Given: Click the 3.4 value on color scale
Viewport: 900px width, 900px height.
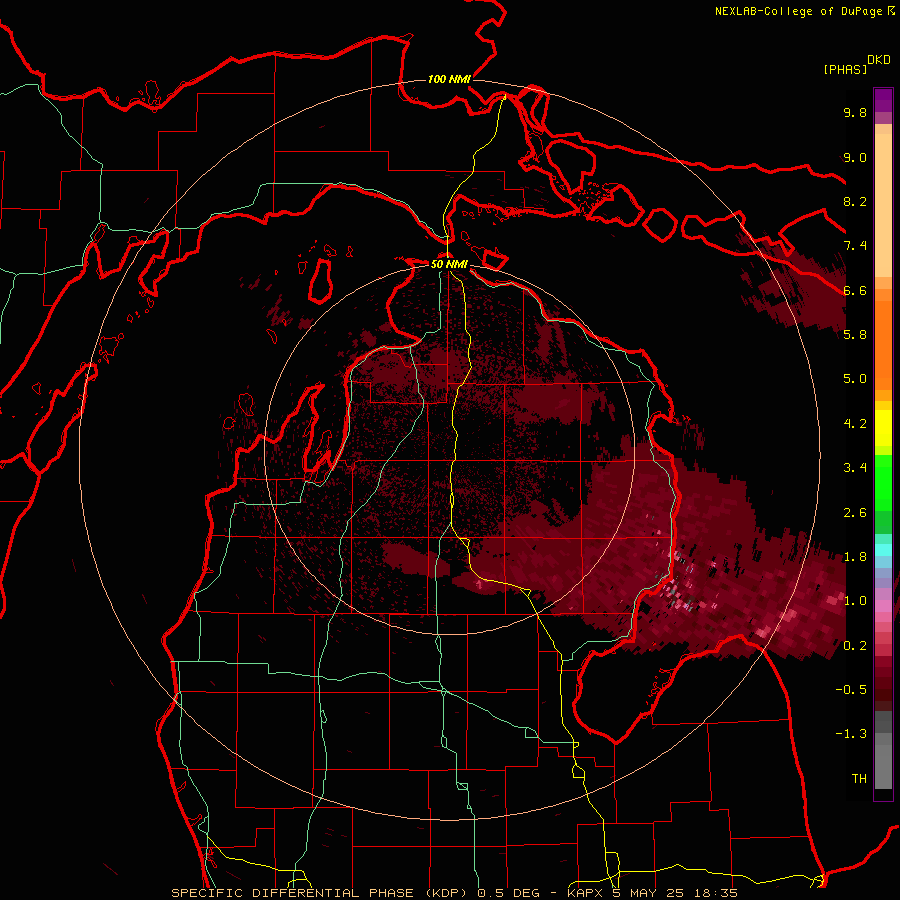Looking at the screenshot, I should pyautogui.click(x=855, y=467).
